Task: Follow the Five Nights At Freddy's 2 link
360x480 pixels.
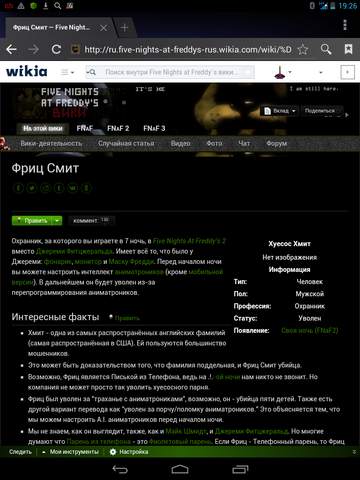Action: [x=189, y=241]
